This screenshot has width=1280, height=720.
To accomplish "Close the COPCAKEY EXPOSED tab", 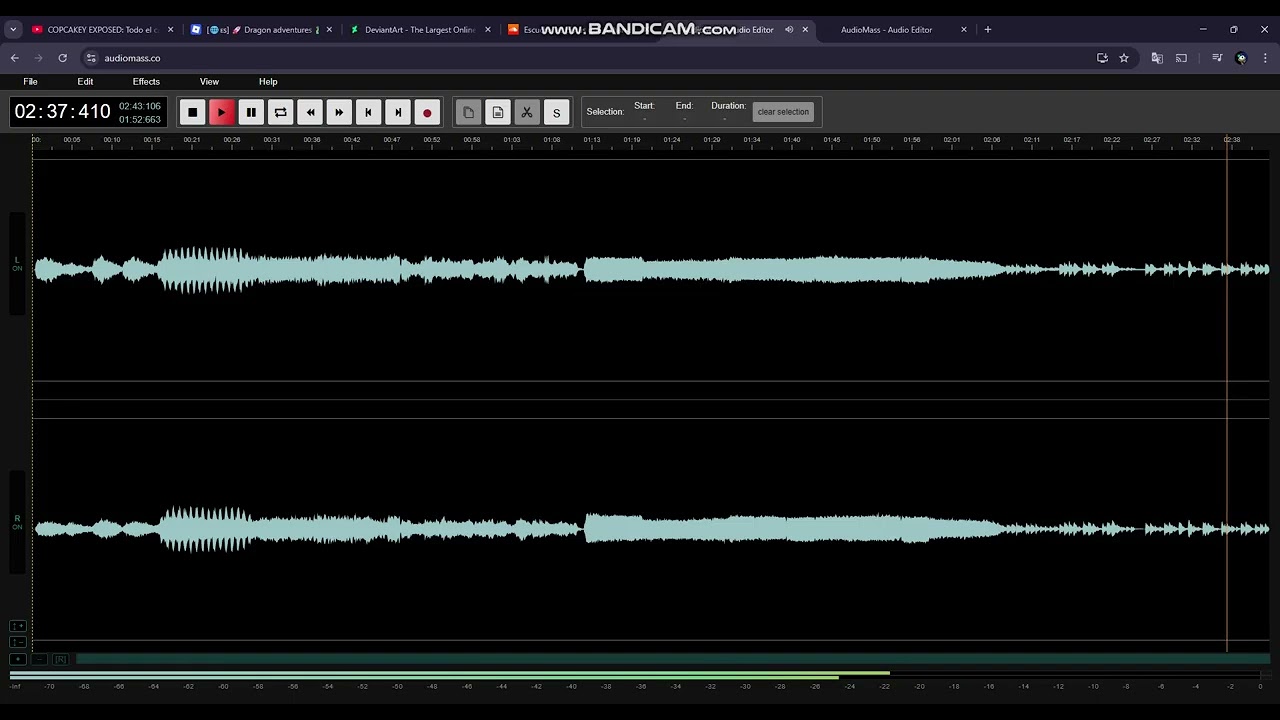I will click(170, 30).
